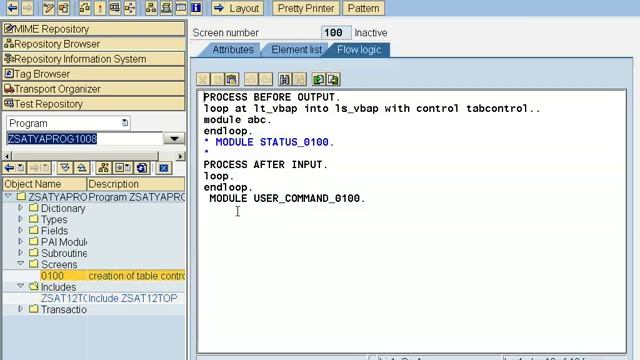Screen dimensions: 640x360
Task: Click the 'module abc.' code line
Action: click(x=238, y=120)
